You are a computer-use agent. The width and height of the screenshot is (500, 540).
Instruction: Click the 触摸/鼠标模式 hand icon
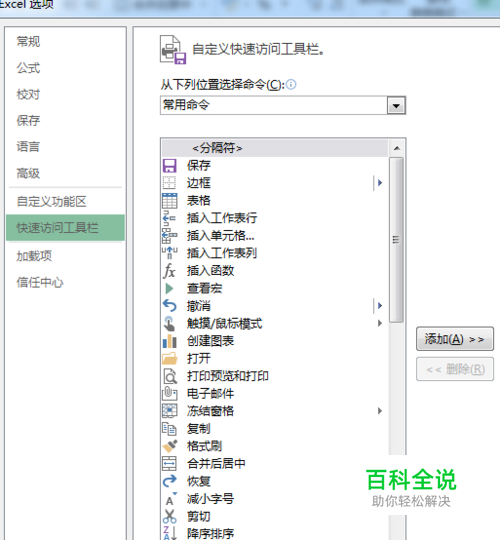[169, 323]
